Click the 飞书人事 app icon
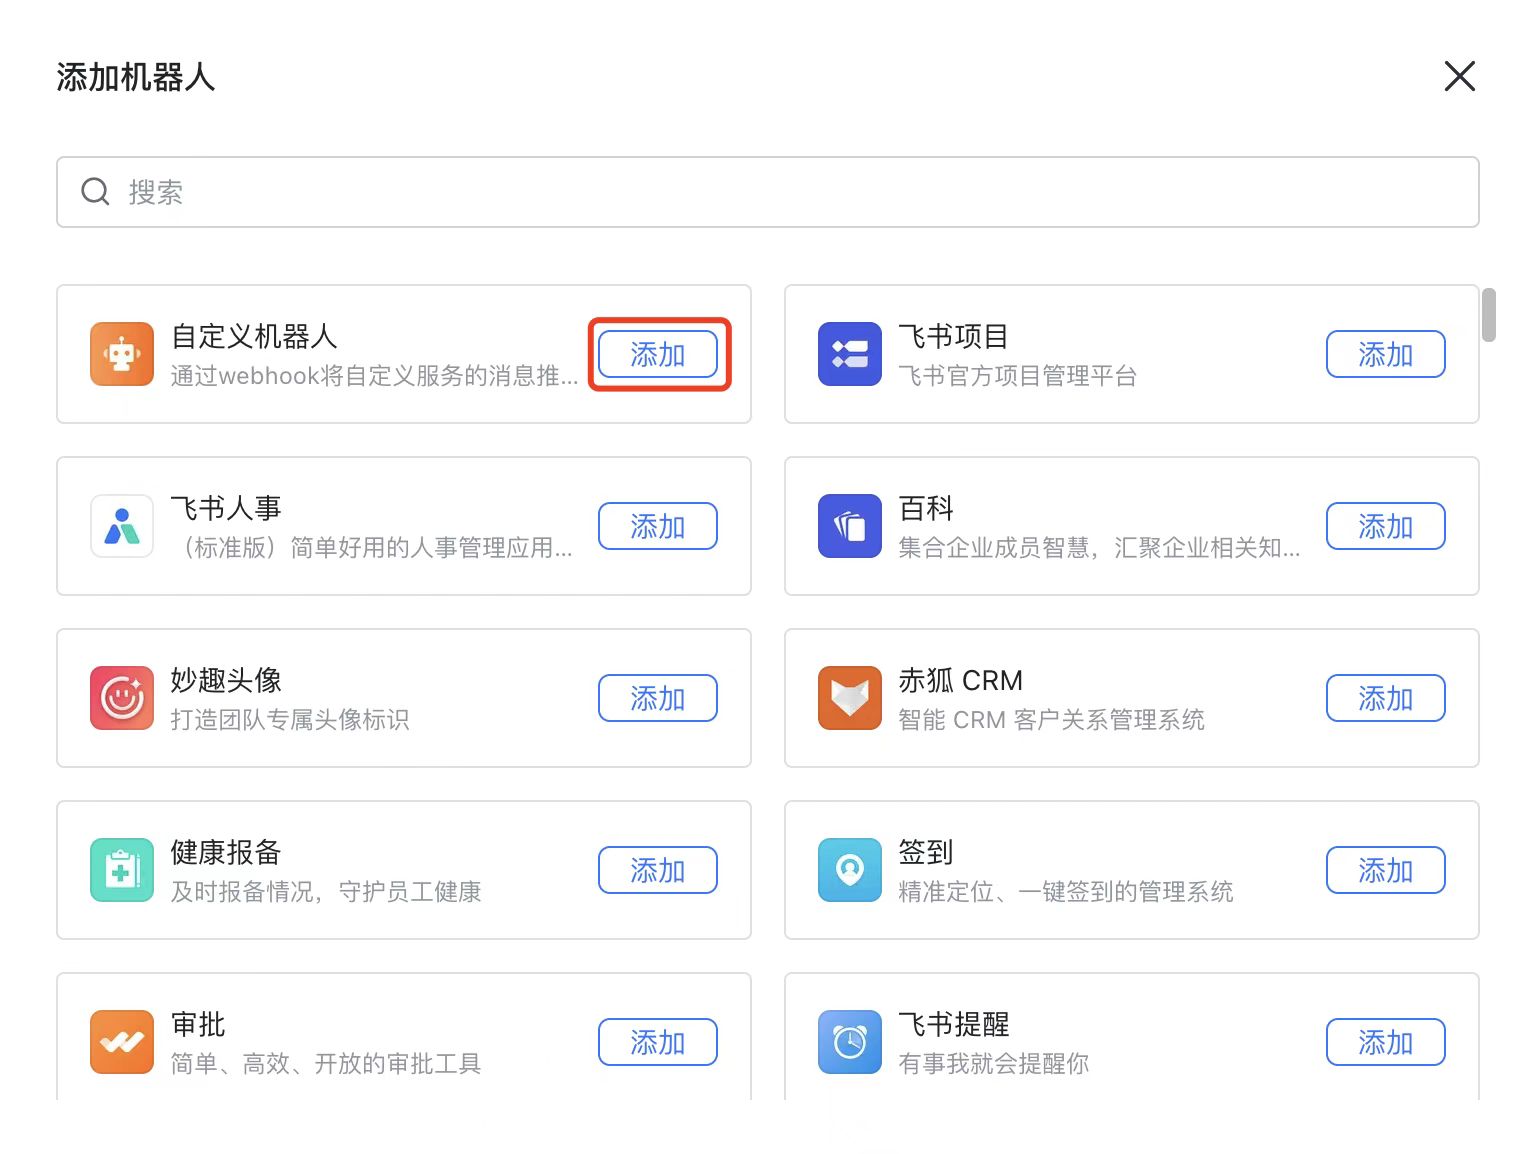Image resolution: width=1530 pixels, height=1154 pixels. 122,526
